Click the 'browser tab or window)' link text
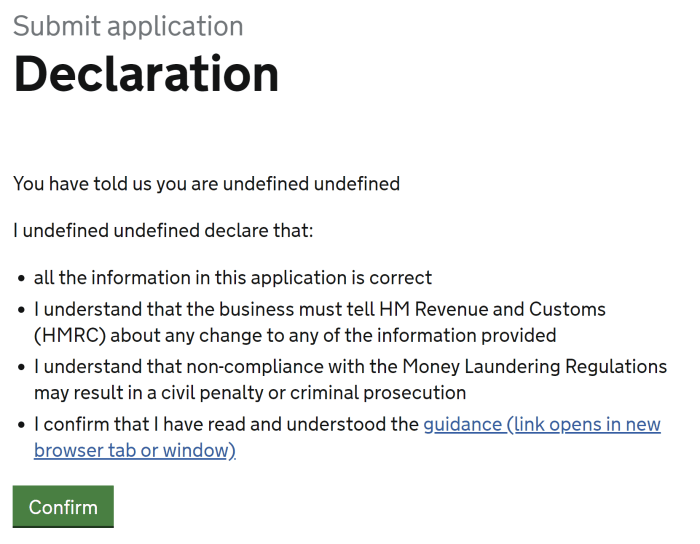The image size is (700, 544). pos(134,451)
